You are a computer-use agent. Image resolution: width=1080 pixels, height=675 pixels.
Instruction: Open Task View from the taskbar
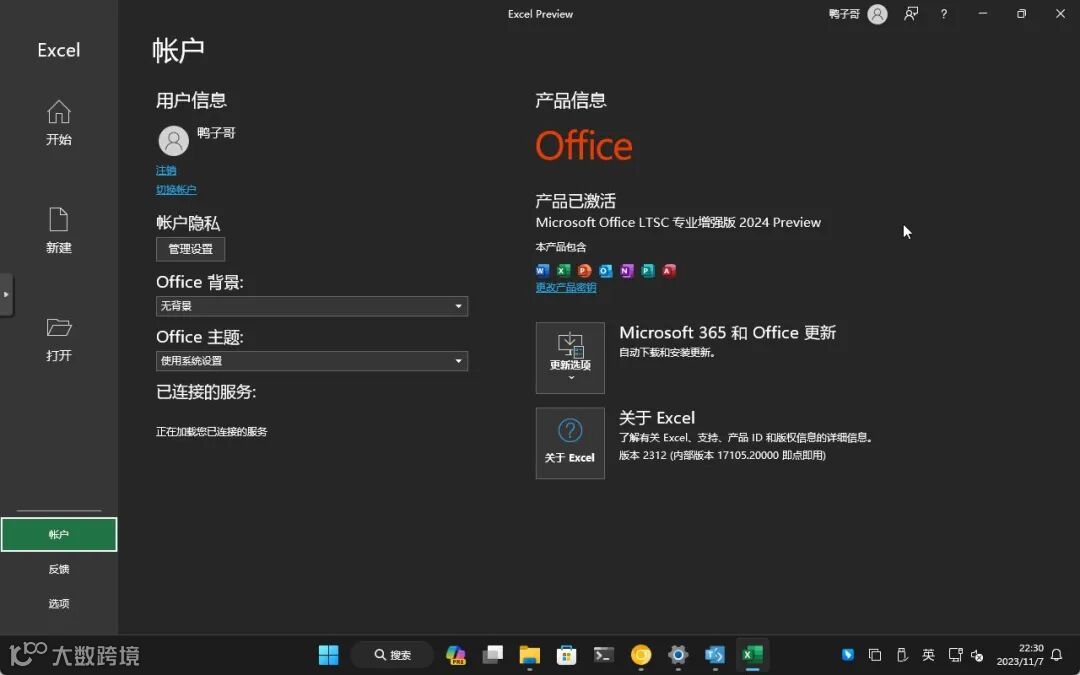tap(492, 654)
